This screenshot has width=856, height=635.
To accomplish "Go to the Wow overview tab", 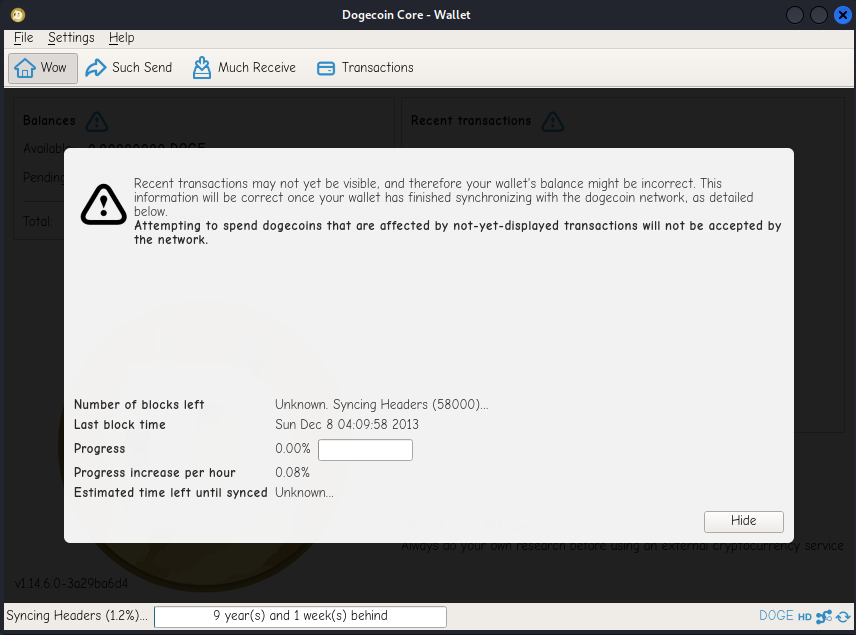I will (43, 68).
